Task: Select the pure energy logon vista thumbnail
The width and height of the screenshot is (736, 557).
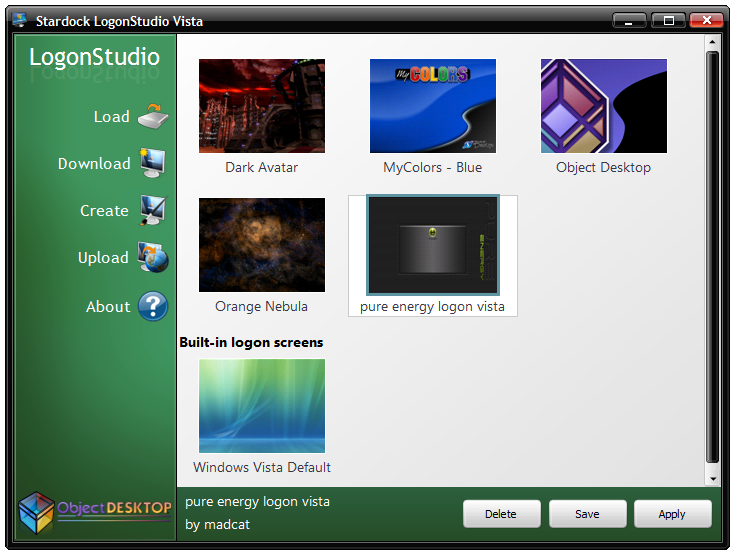Action: (433, 245)
